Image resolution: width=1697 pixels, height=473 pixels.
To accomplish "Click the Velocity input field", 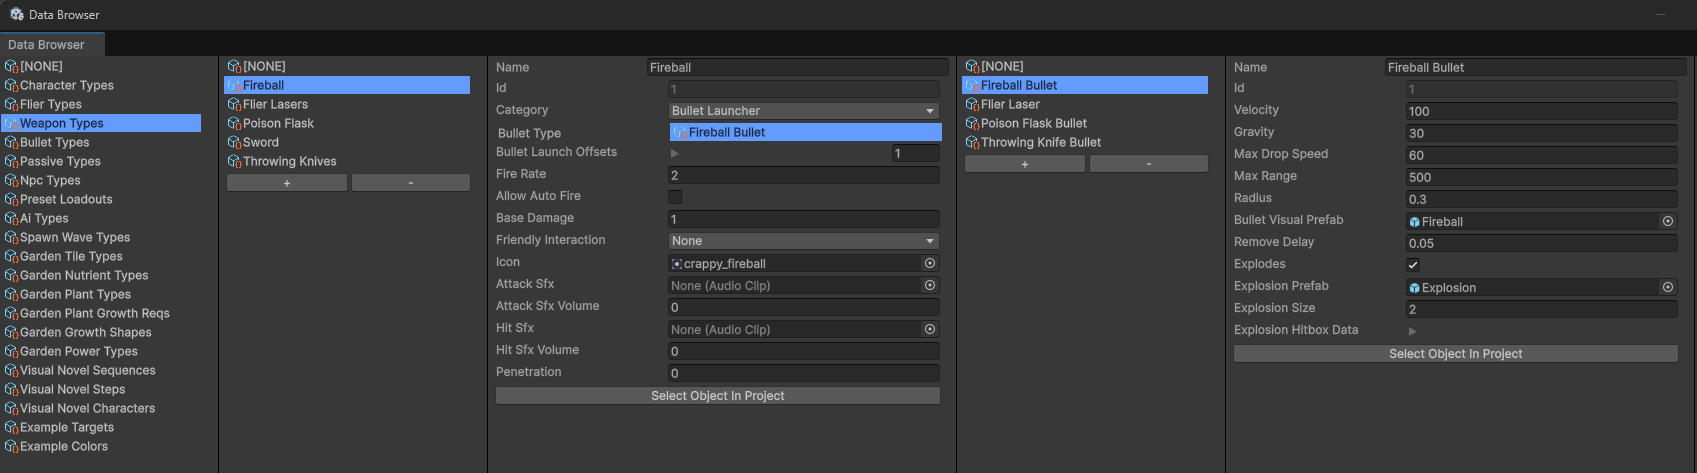I will pos(1541,111).
